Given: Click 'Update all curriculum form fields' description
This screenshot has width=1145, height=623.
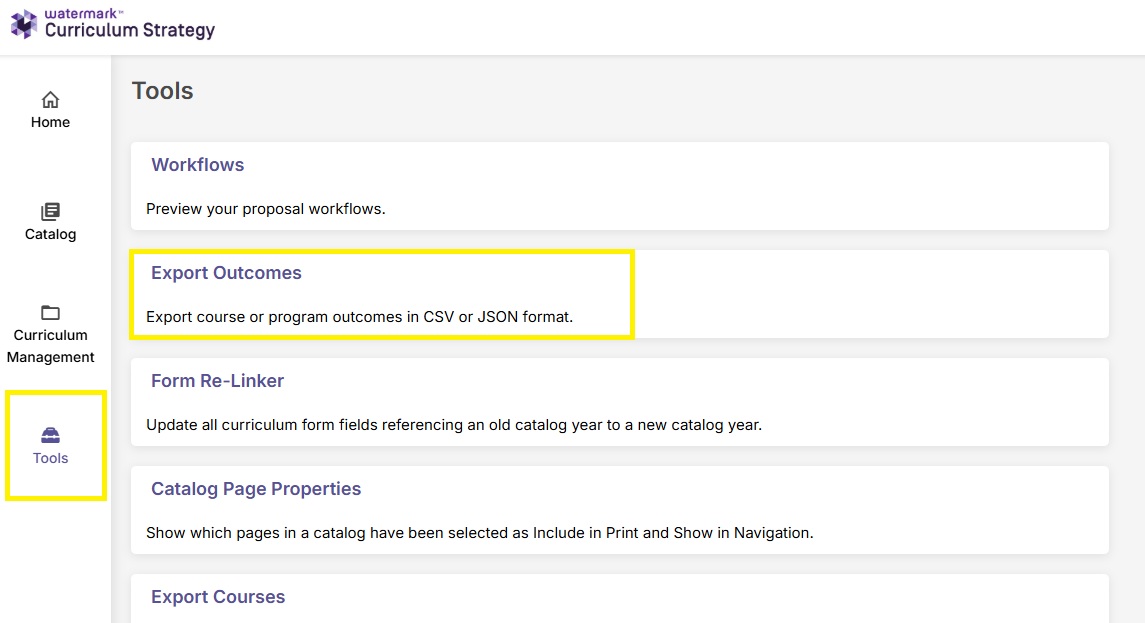Looking at the screenshot, I should point(454,425).
